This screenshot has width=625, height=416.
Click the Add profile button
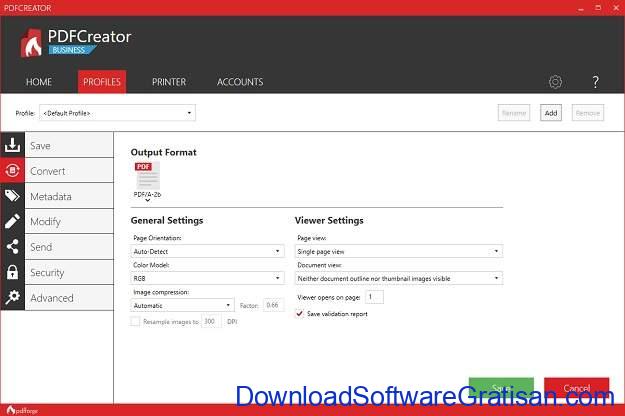(x=551, y=113)
